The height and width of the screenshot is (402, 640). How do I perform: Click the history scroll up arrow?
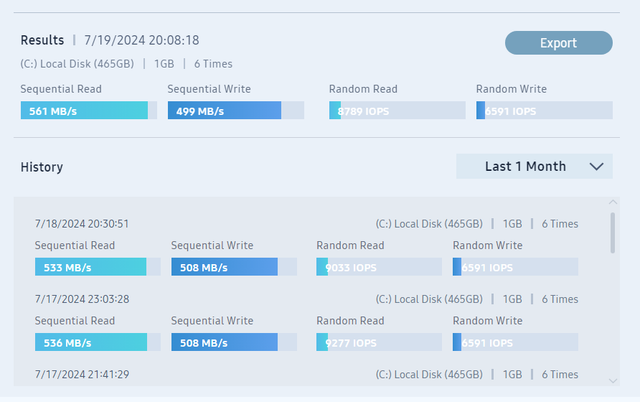click(613, 202)
